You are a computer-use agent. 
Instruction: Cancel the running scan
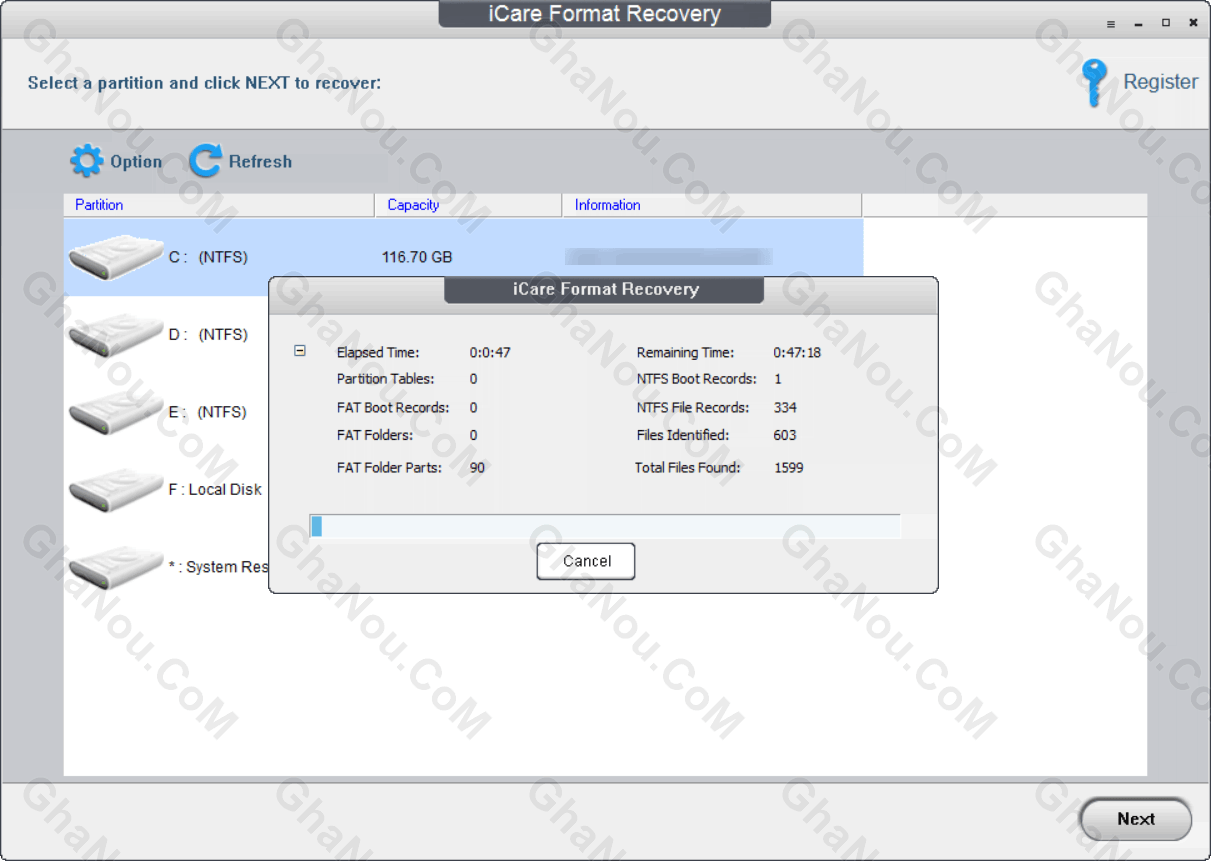click(x=586, y=561)
